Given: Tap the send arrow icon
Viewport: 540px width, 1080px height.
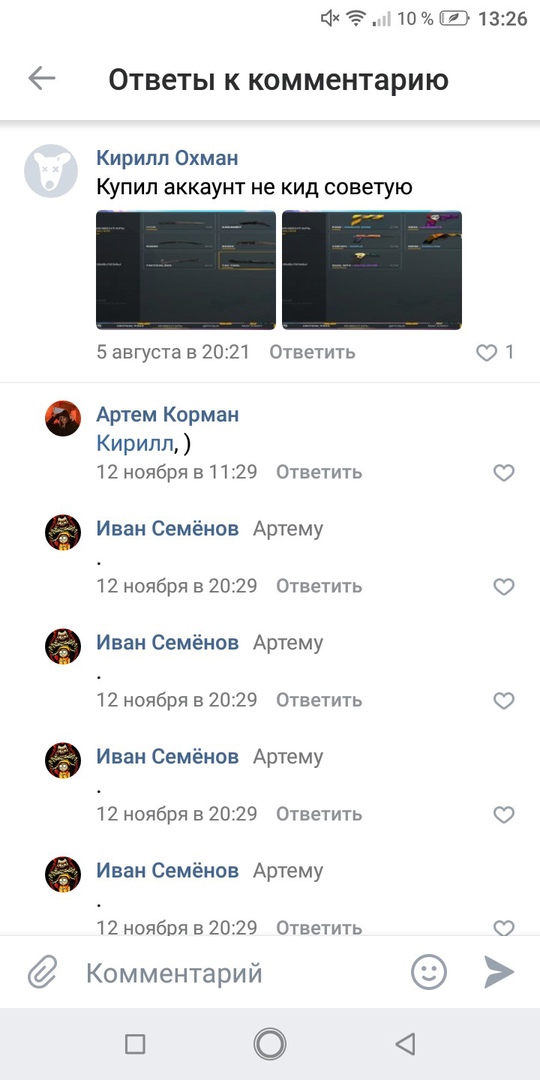Looking at the screenshot, I should 499,973.
